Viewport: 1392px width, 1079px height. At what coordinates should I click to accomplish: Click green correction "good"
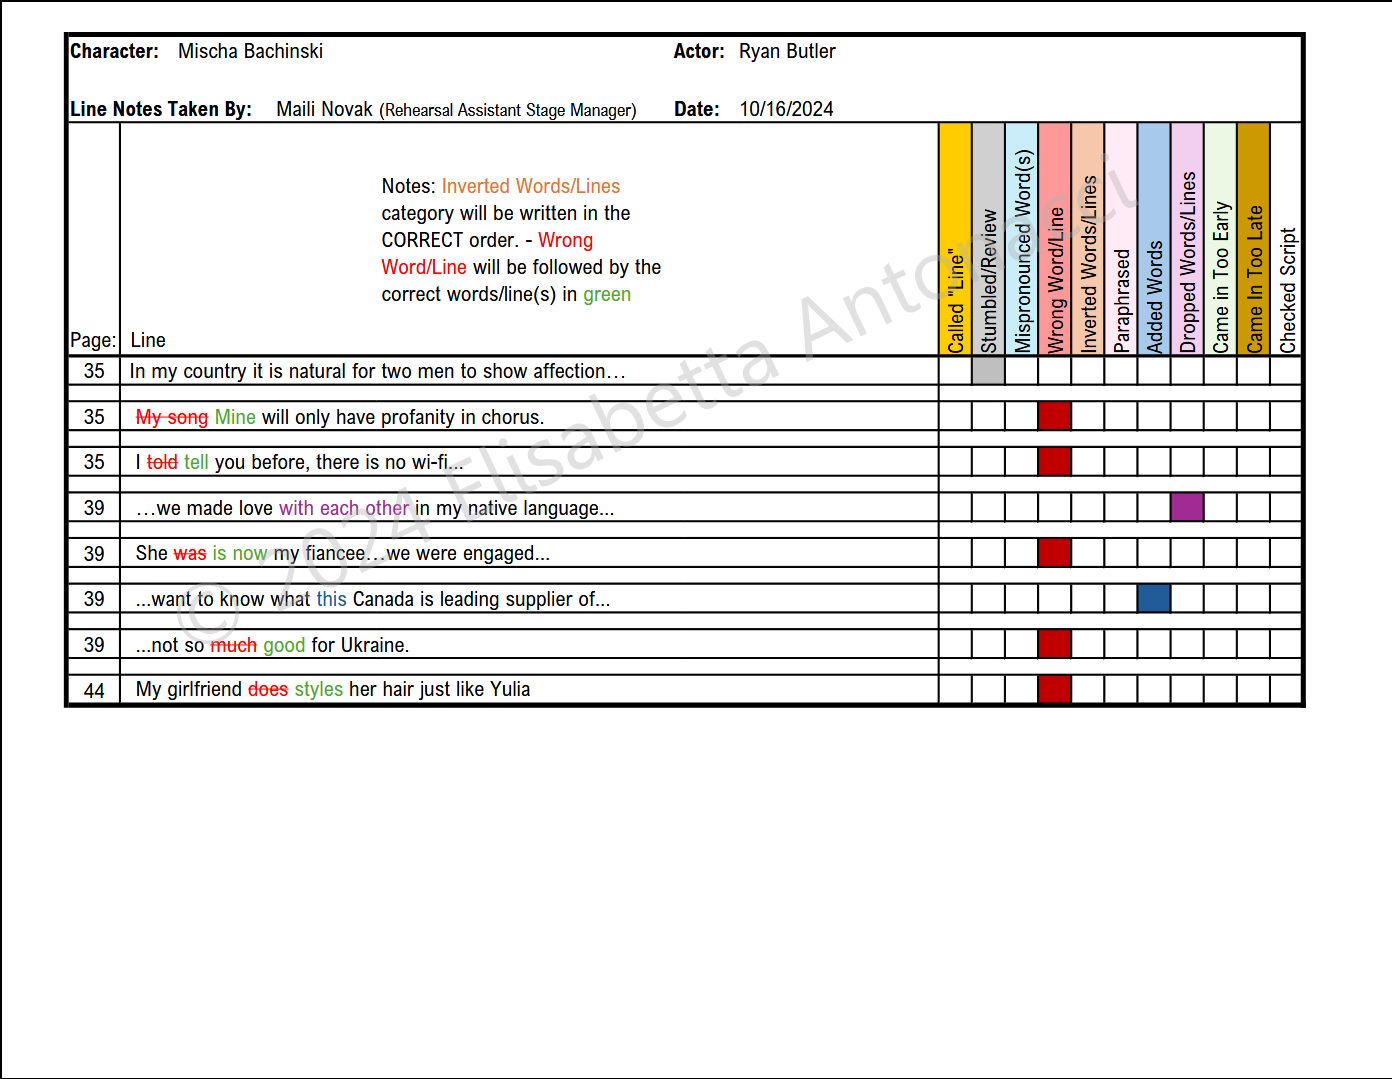[284, 645]
